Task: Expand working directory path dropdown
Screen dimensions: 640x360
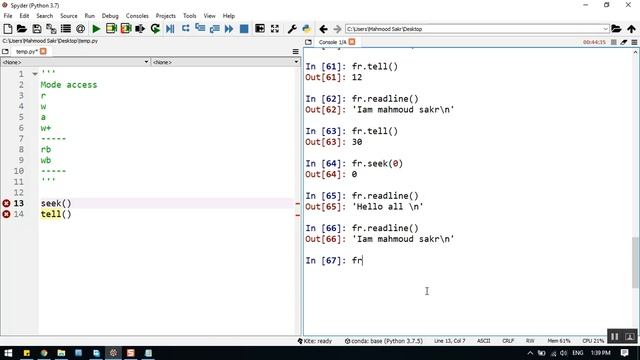Action: point(606,29)
